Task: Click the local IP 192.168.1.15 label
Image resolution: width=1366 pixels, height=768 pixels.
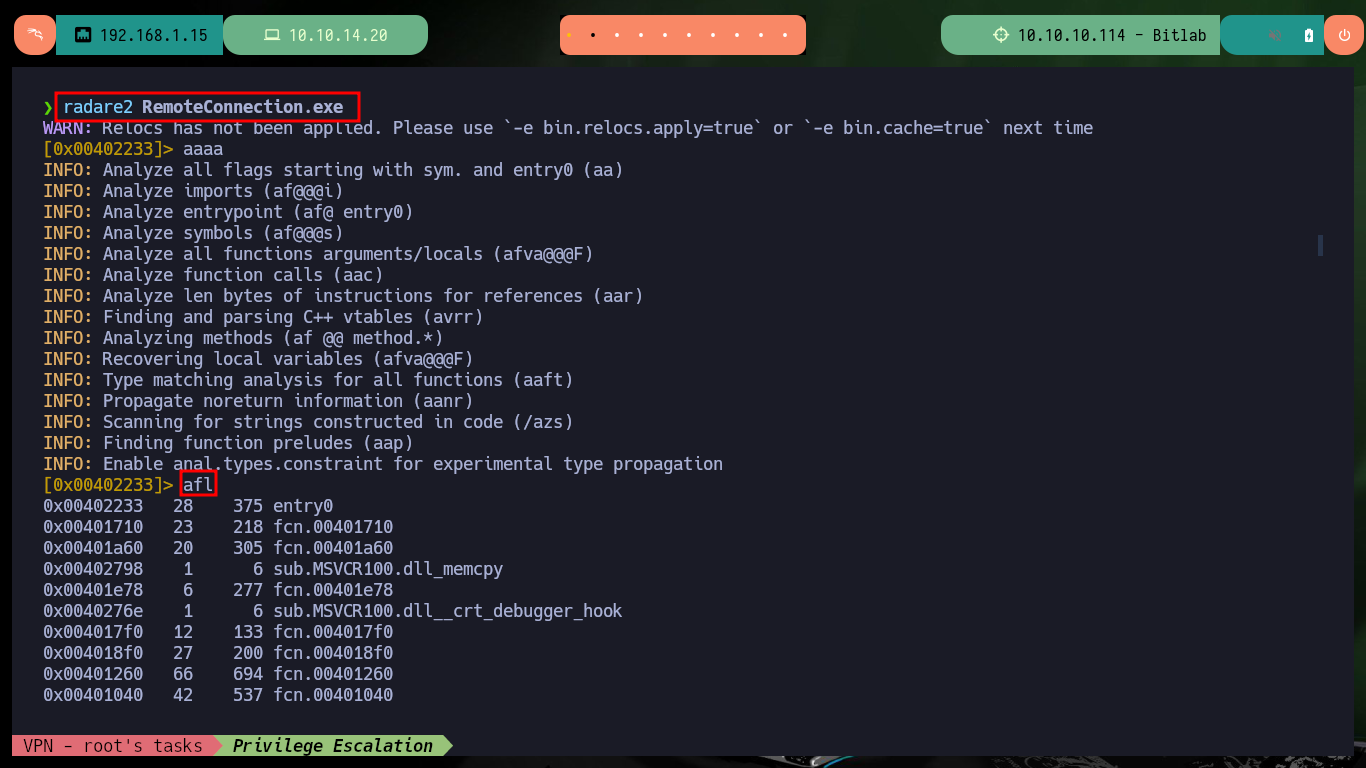Action: pos(154,35)
